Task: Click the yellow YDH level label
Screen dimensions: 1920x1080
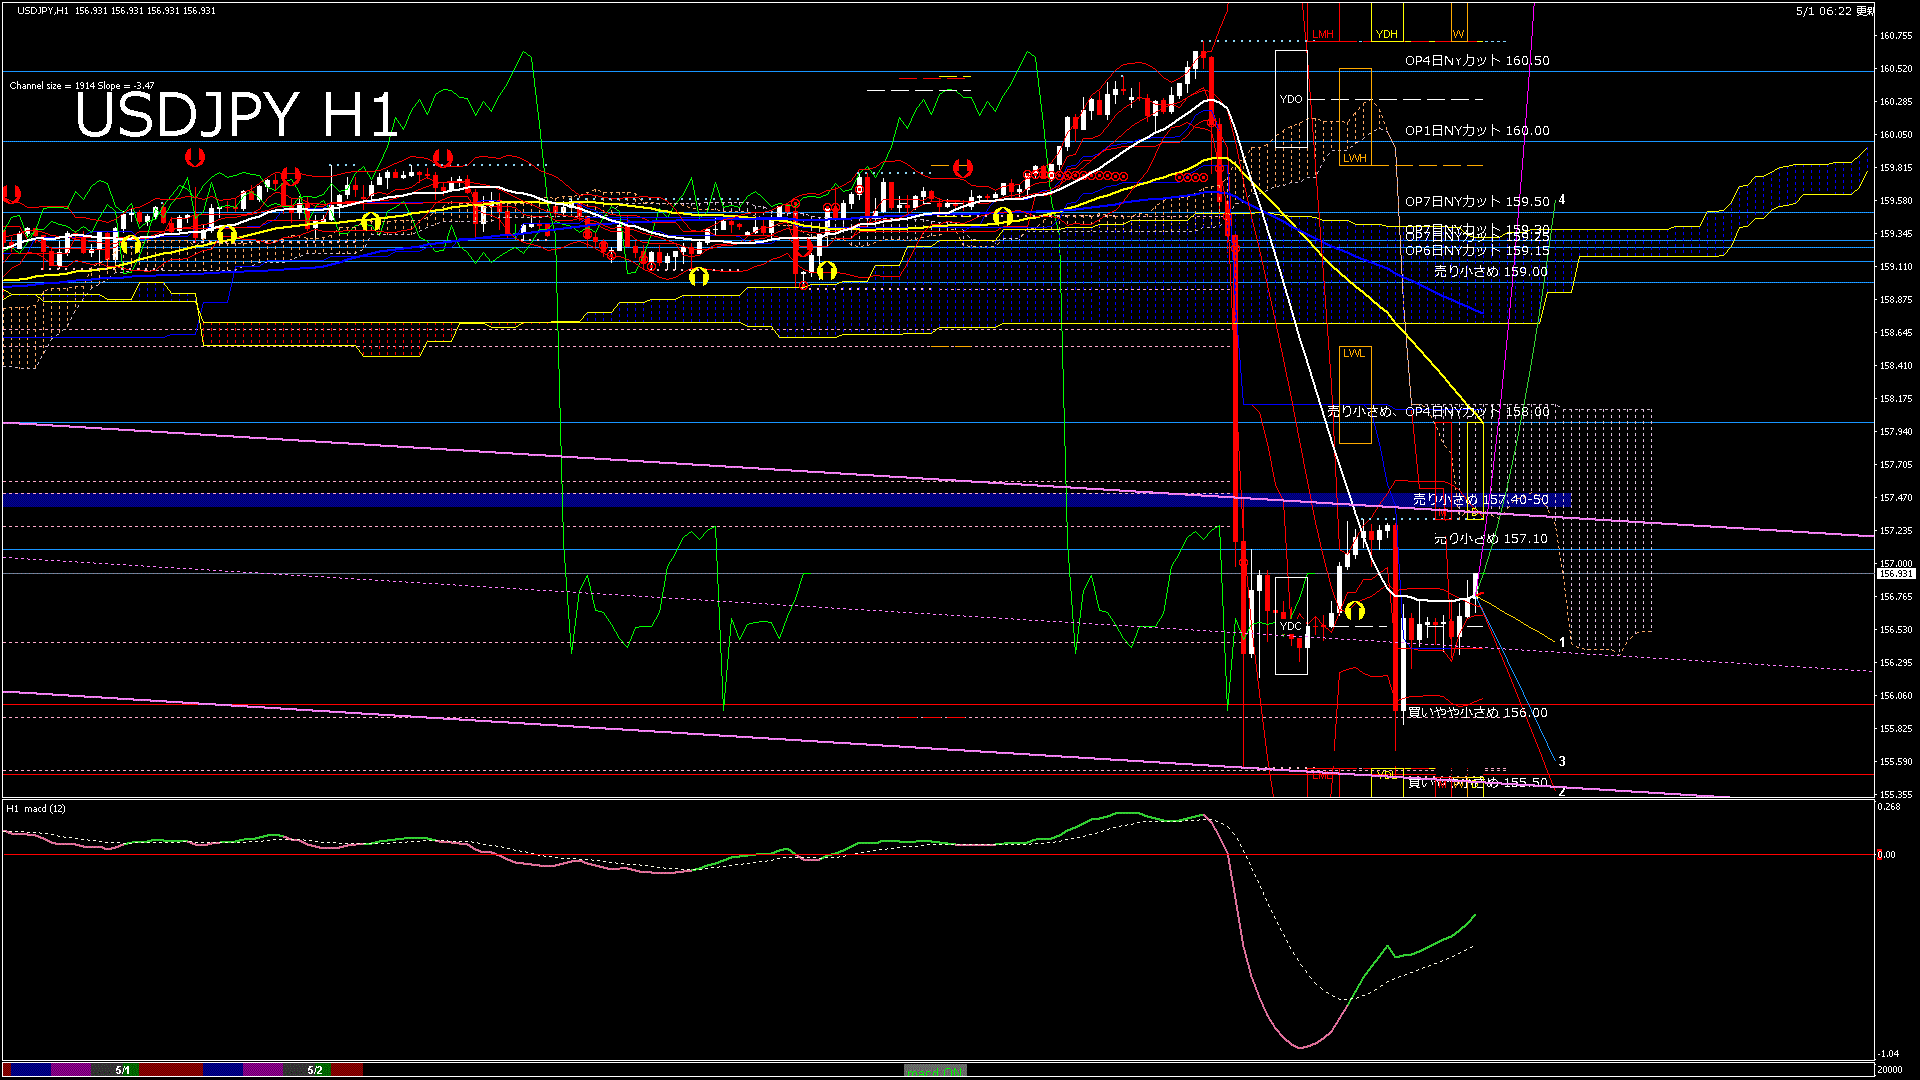Action: (x=1386, y=34)
